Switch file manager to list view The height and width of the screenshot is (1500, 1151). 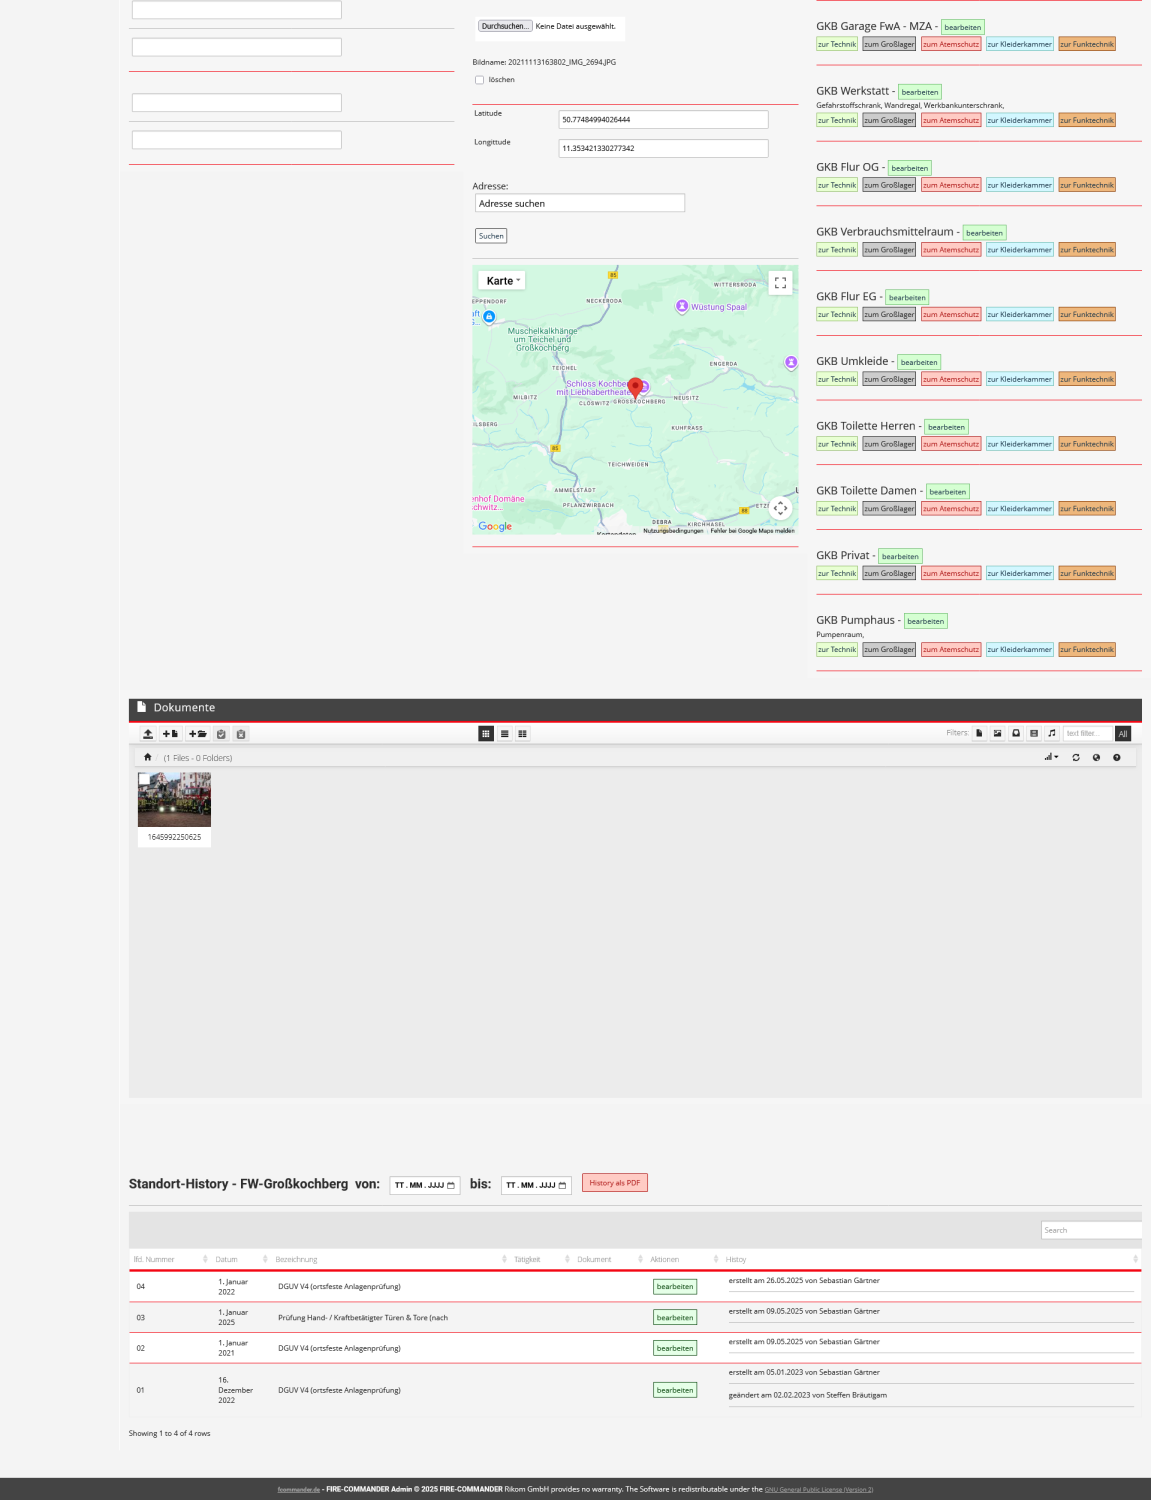pyautogui.click(x=504, y=734)
